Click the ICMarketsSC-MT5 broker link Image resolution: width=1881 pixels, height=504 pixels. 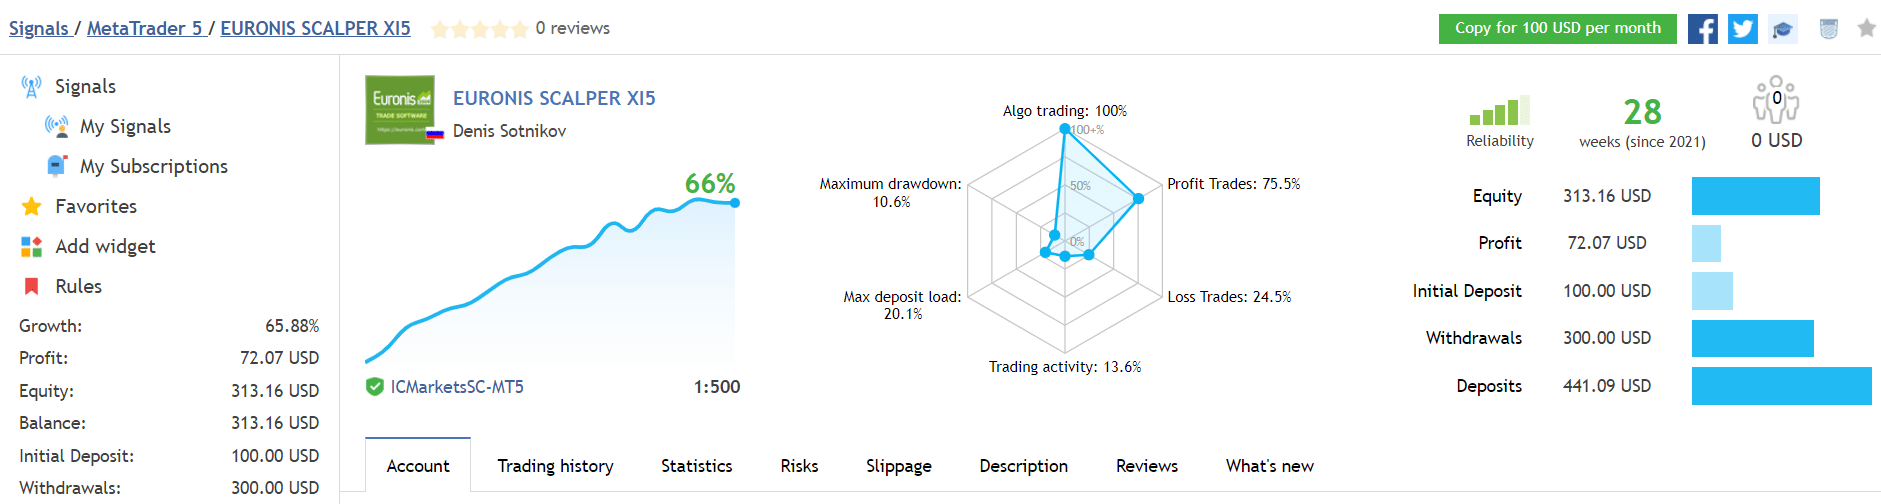point(457,387)
